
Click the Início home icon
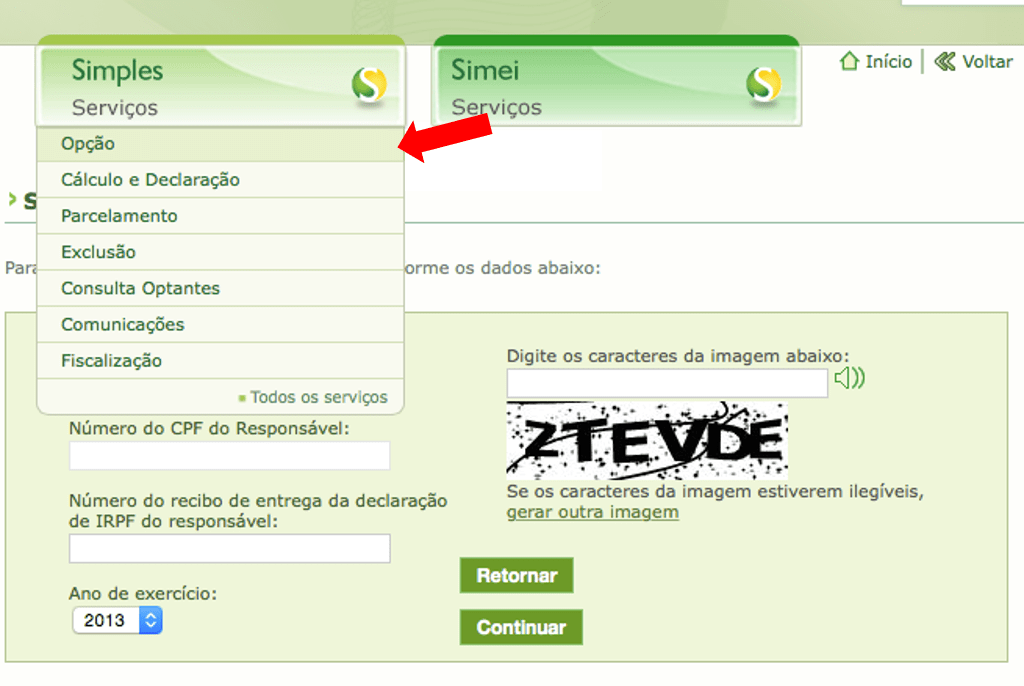849,61
